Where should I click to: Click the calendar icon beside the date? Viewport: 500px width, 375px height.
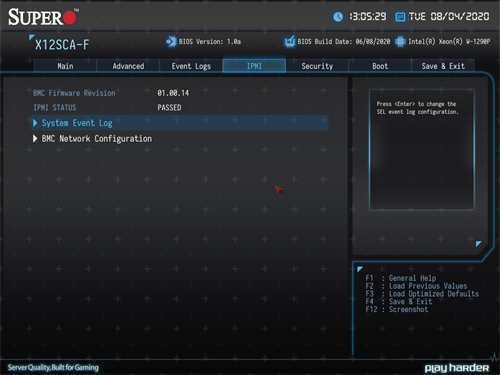click(x=400, y=17)
